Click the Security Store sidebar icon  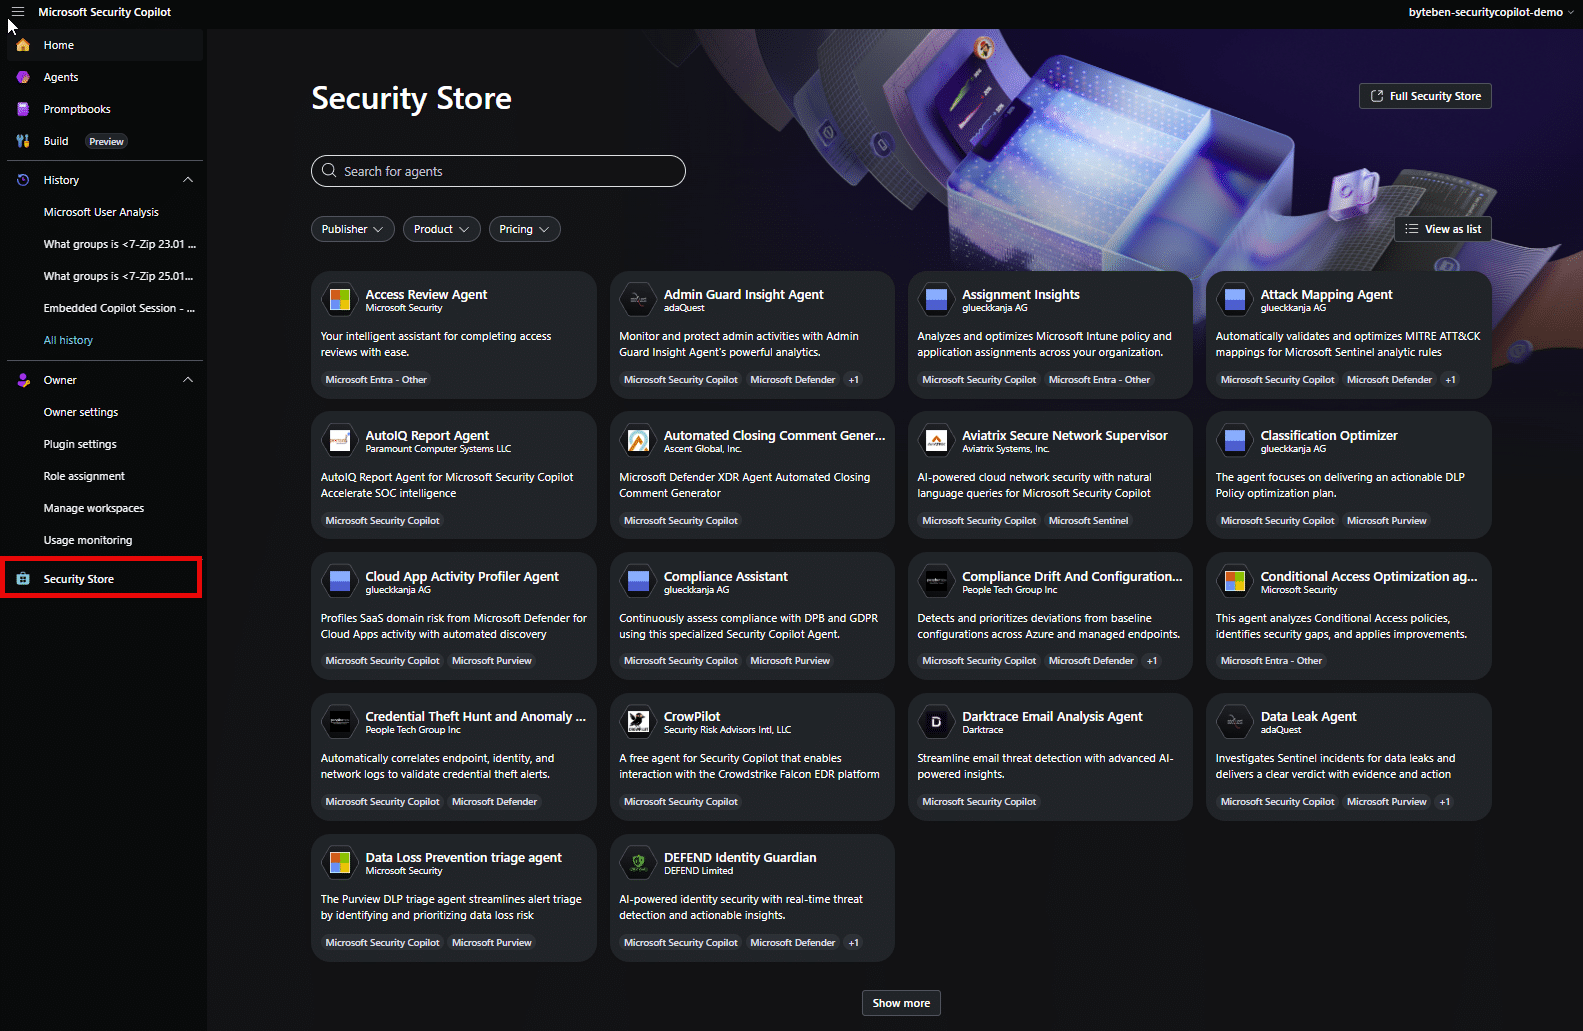pos(23,579)
